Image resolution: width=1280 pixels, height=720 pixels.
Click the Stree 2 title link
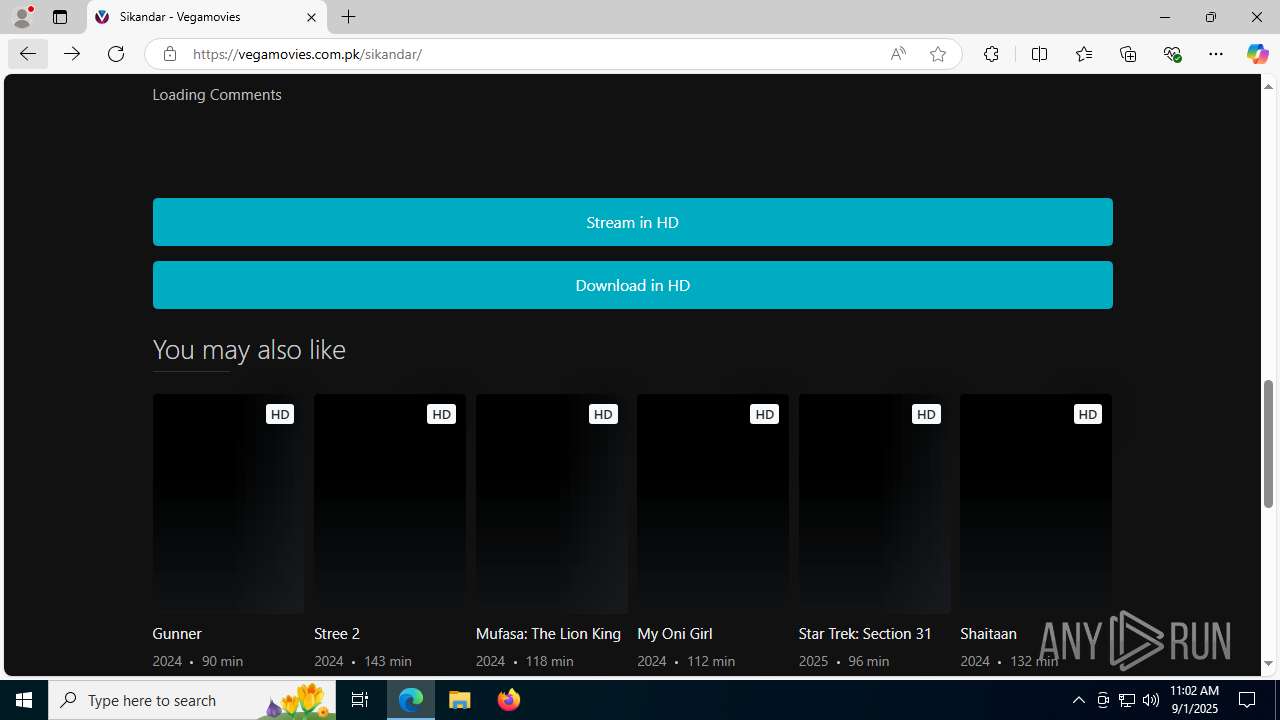pyautogui.click(x=337, y=633)
